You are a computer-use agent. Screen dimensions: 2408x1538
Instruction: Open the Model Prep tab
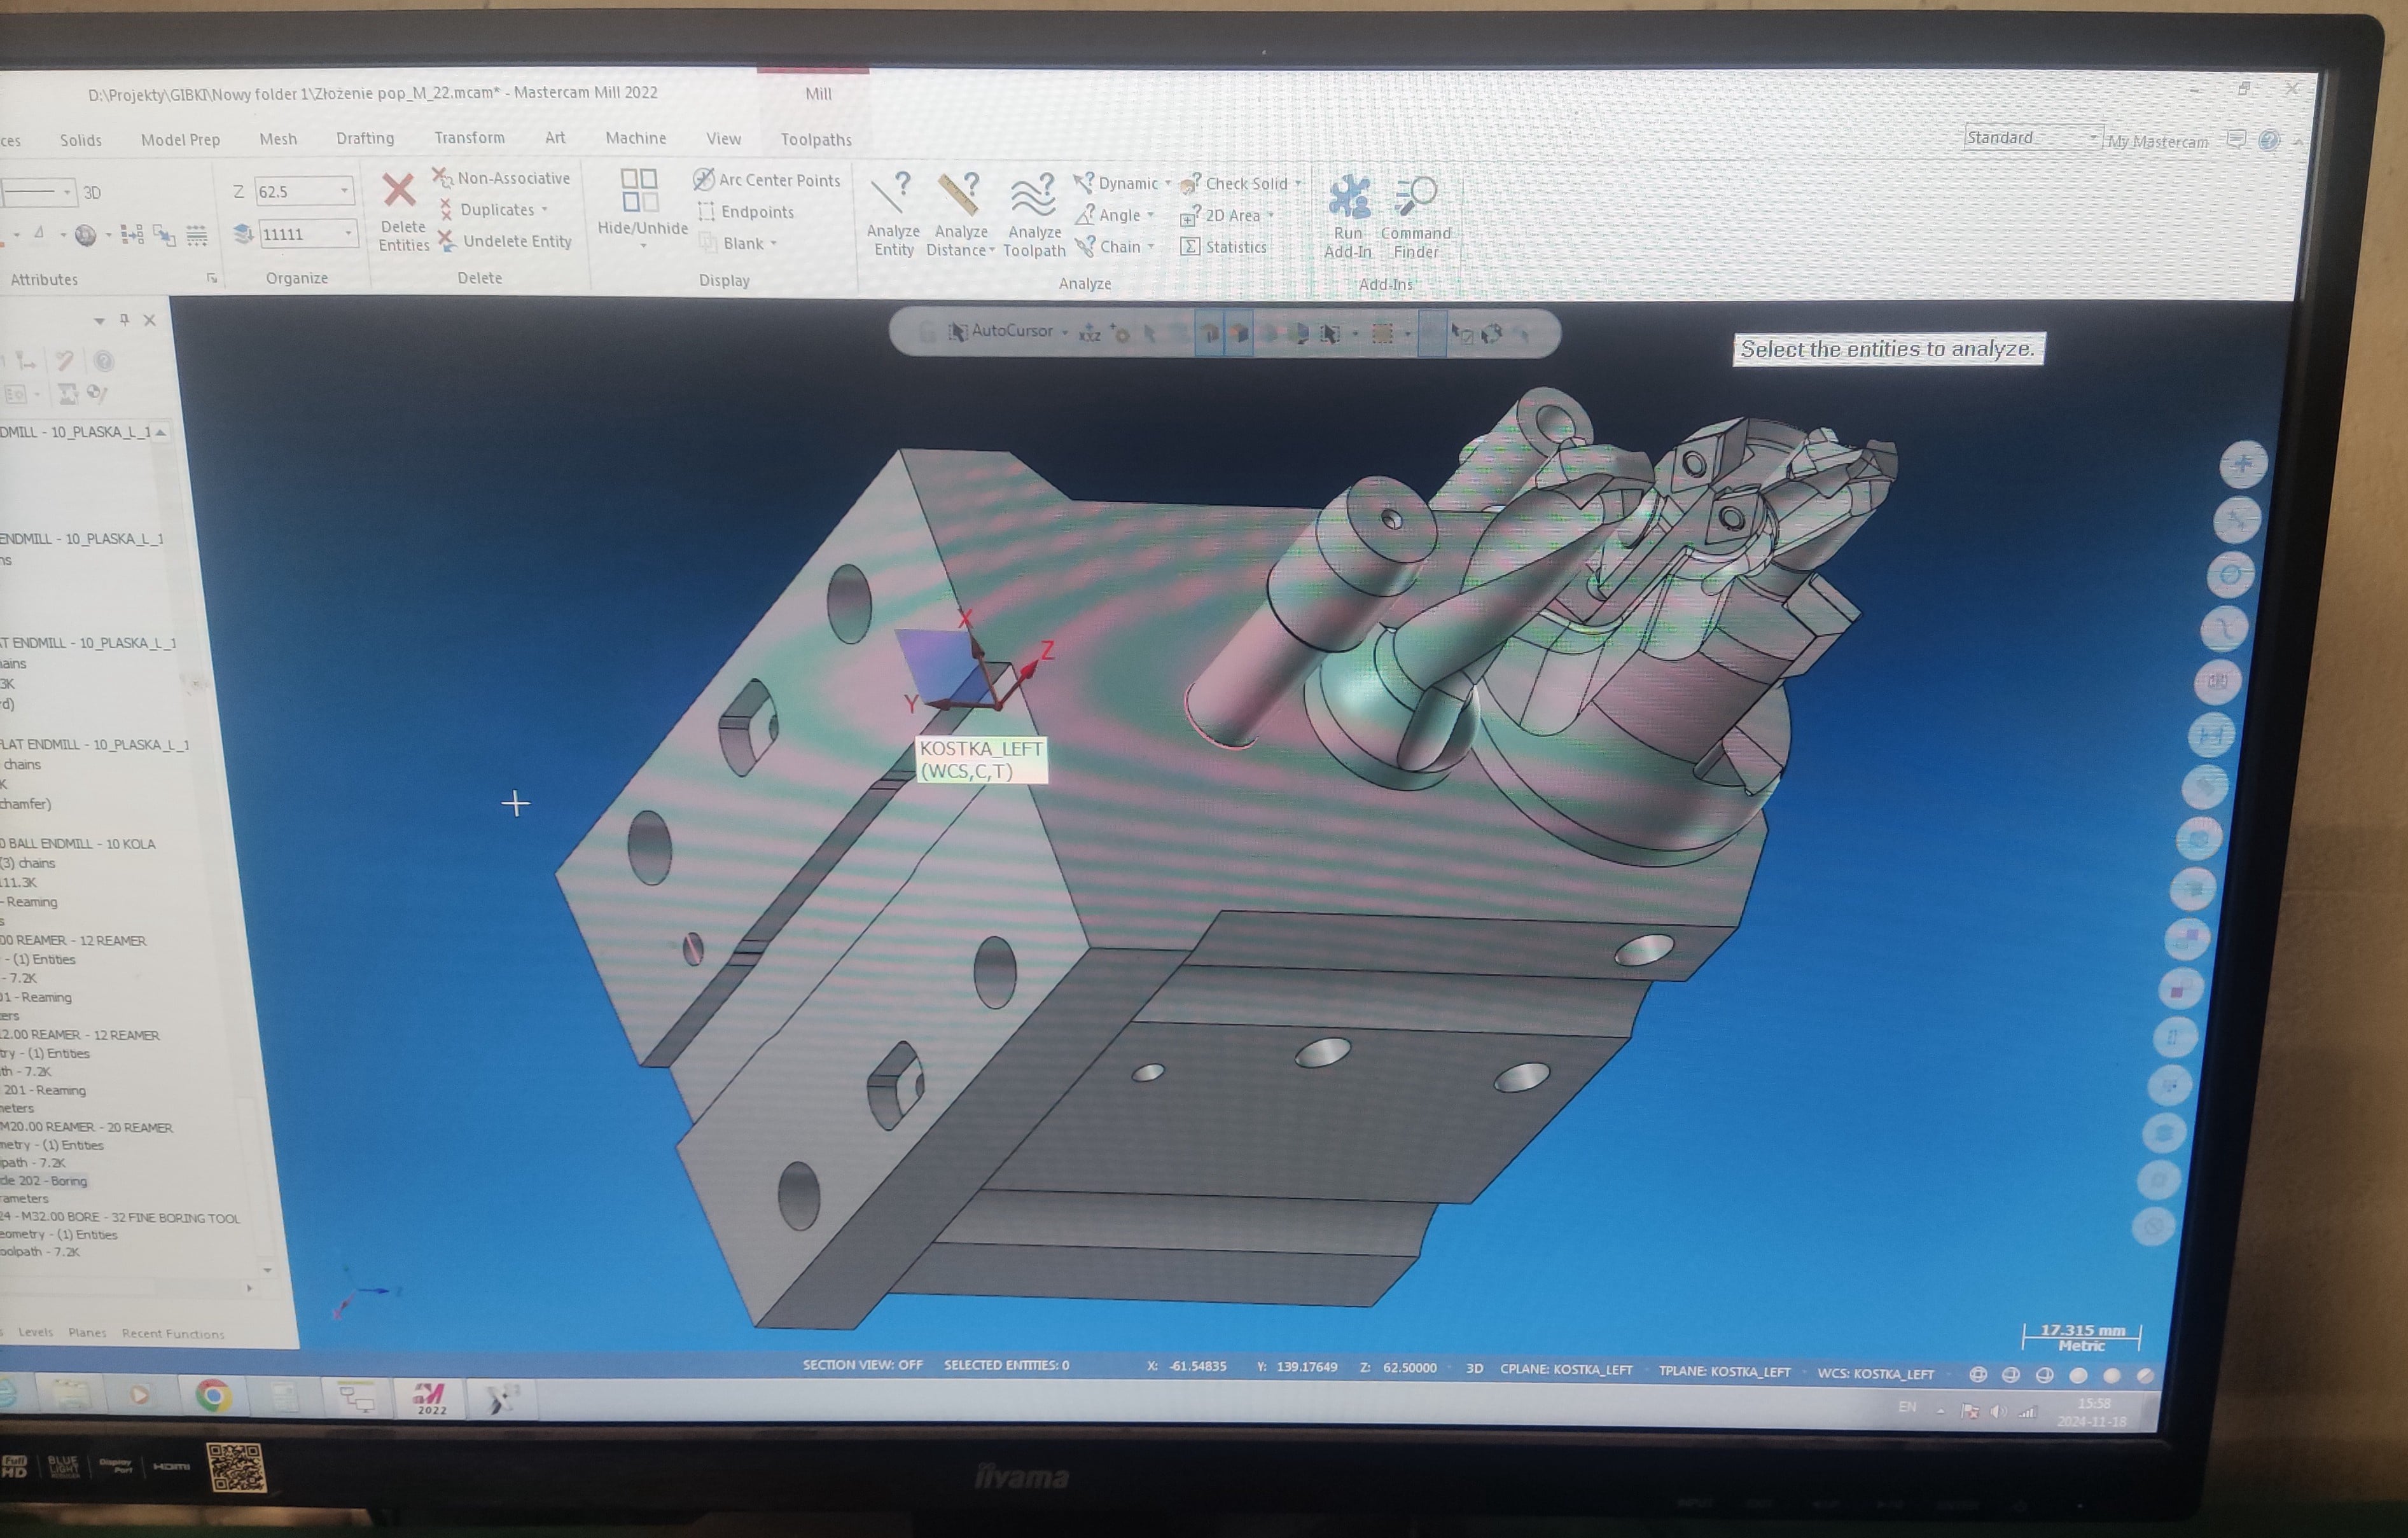180,140
